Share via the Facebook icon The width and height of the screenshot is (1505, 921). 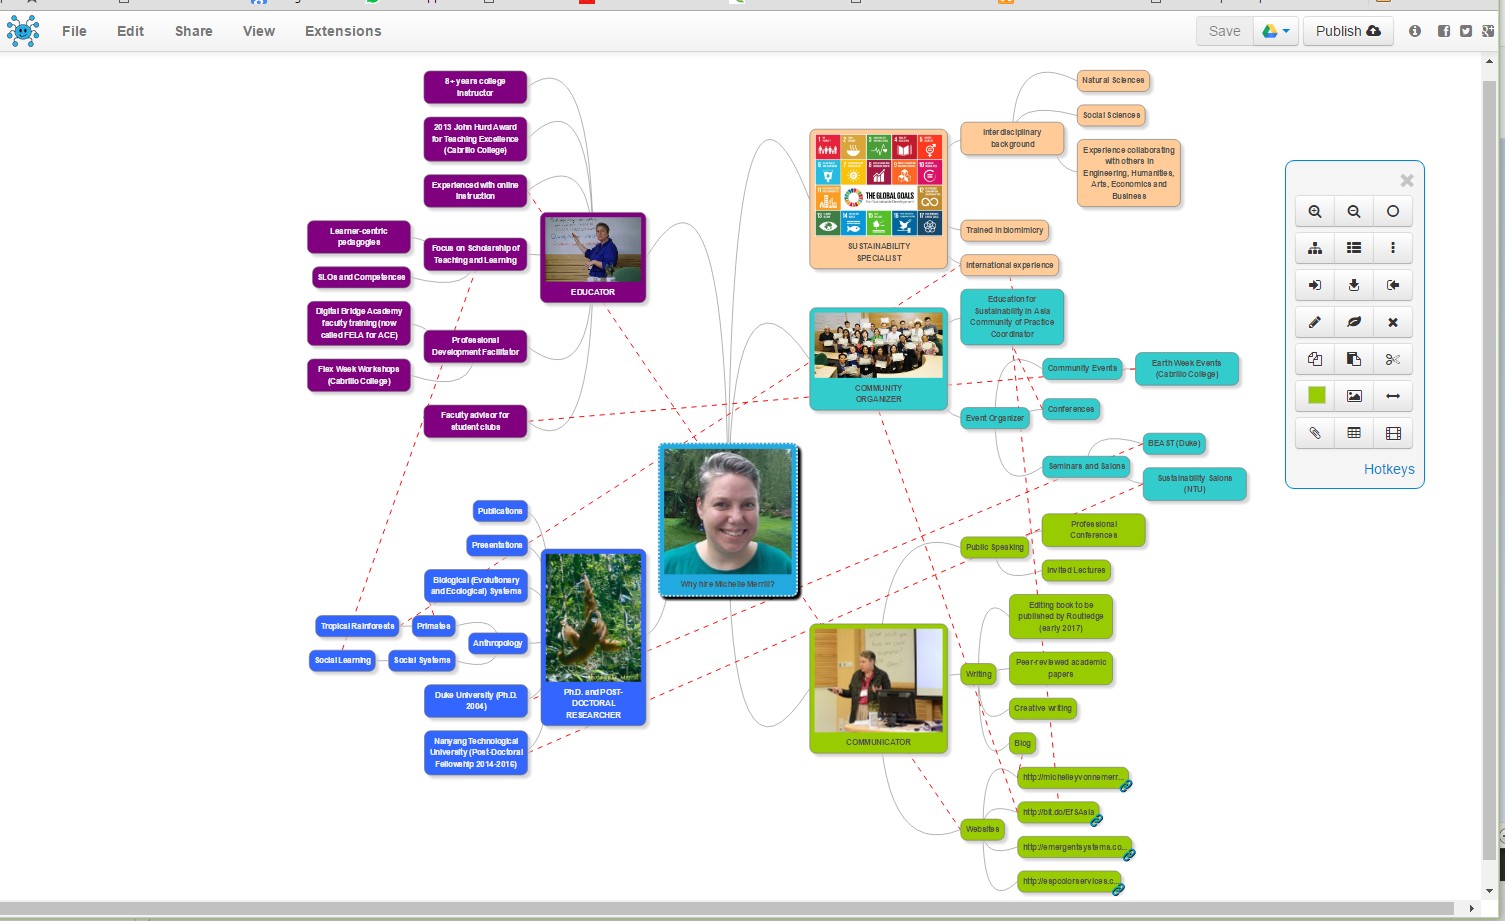(x=1443, y=31)
